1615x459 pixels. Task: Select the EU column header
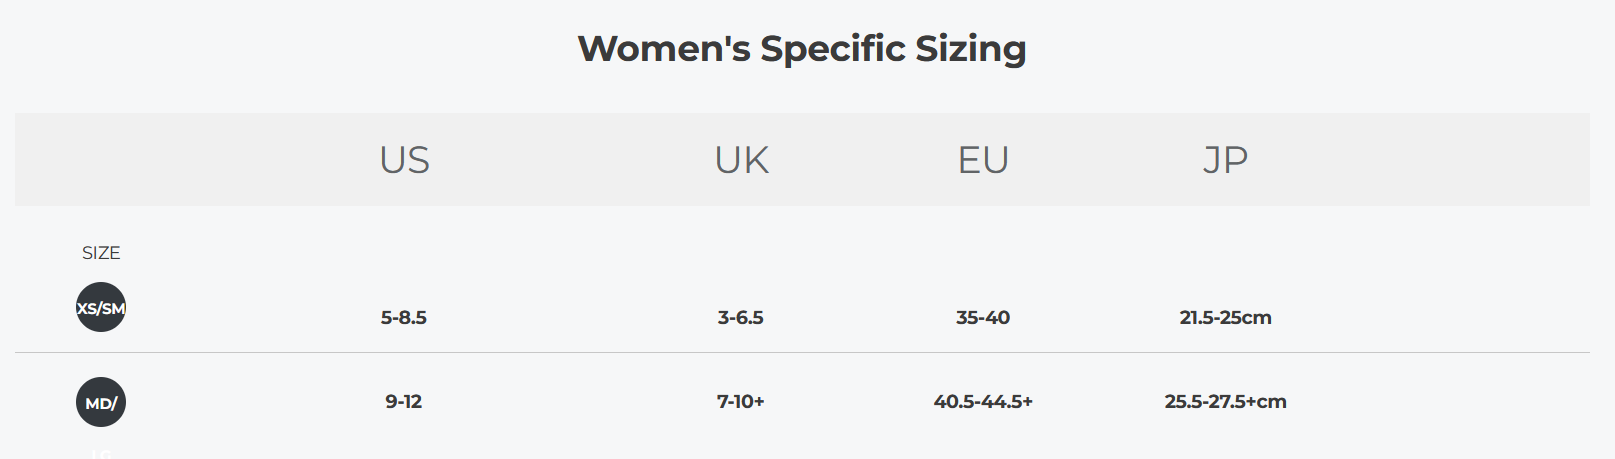coord(983,160)
